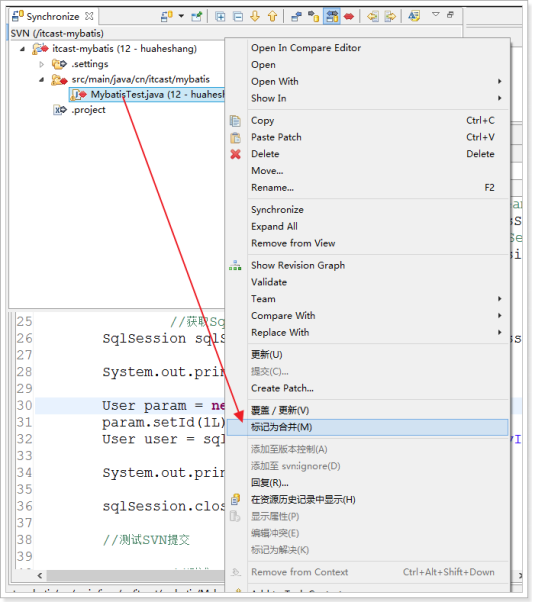Image resolution: width=533 pixels, height=603 pixels.
Task: Open the Synchronize icon's dropdown arrow
Action: point(181,17)
